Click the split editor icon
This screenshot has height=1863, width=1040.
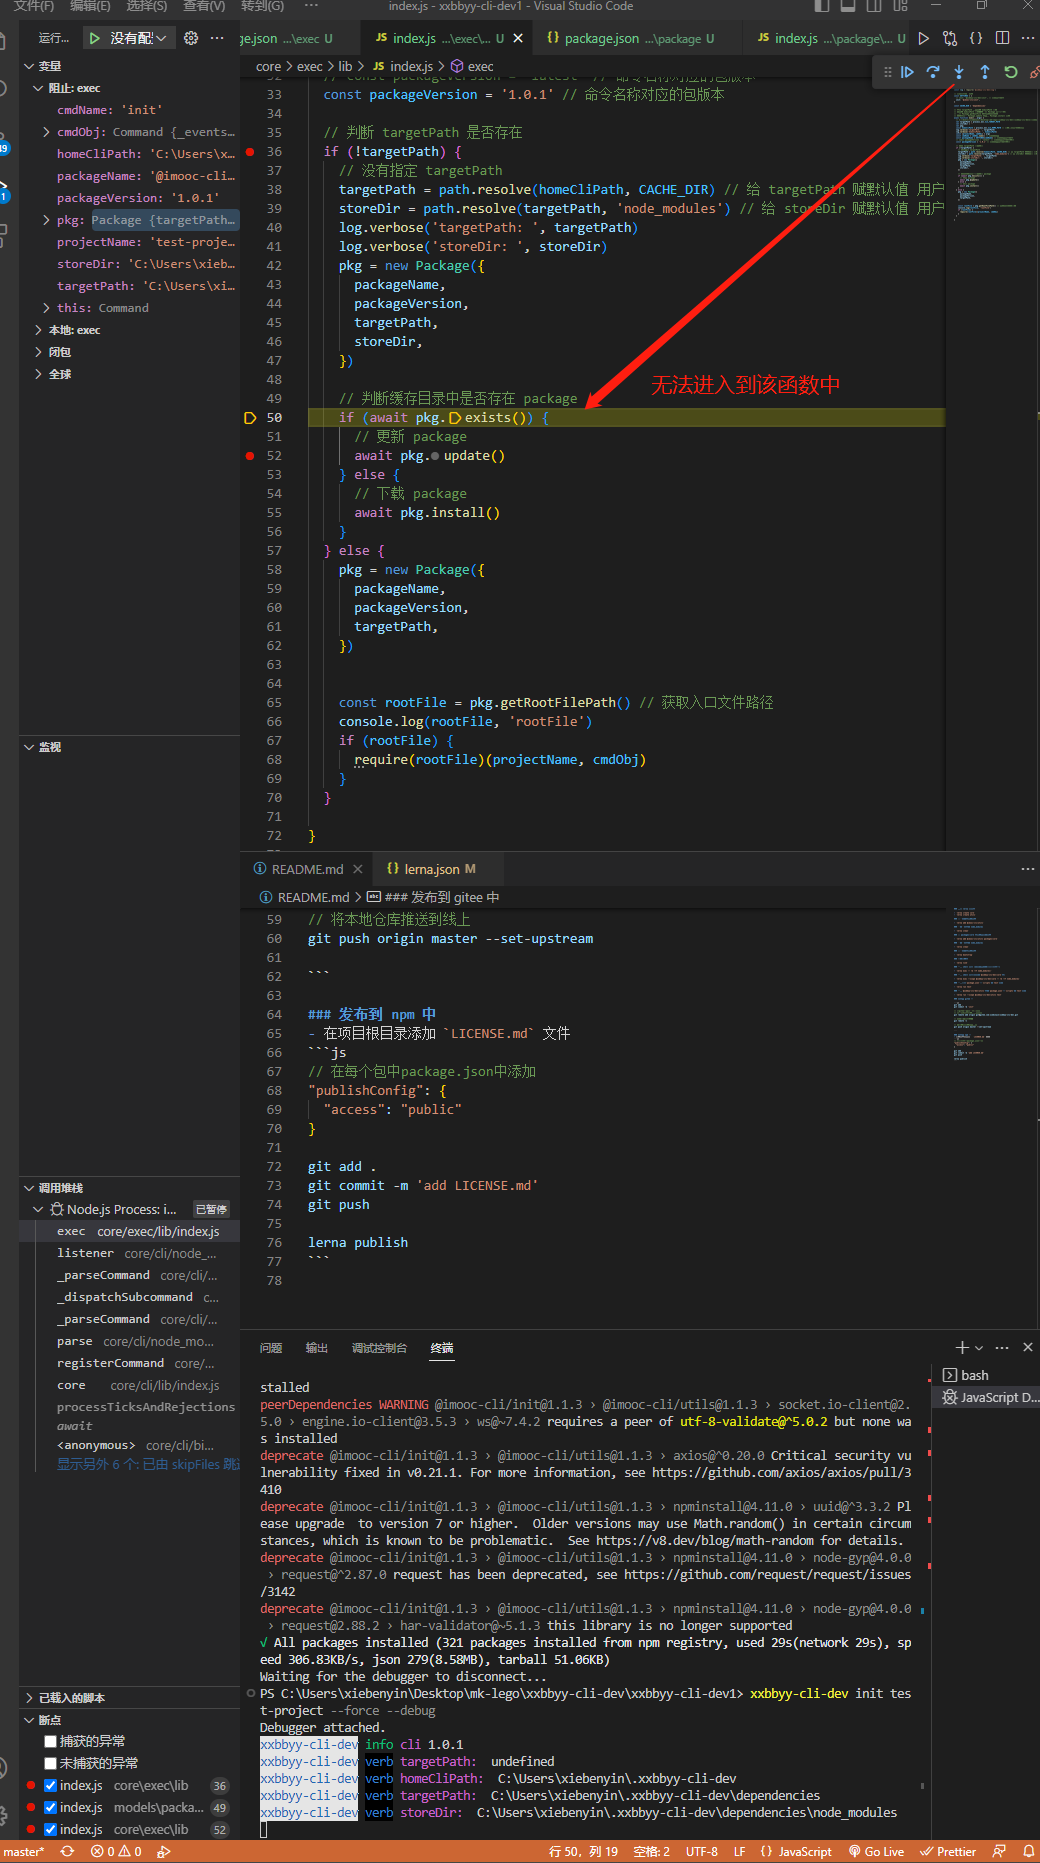(1002, 38)
